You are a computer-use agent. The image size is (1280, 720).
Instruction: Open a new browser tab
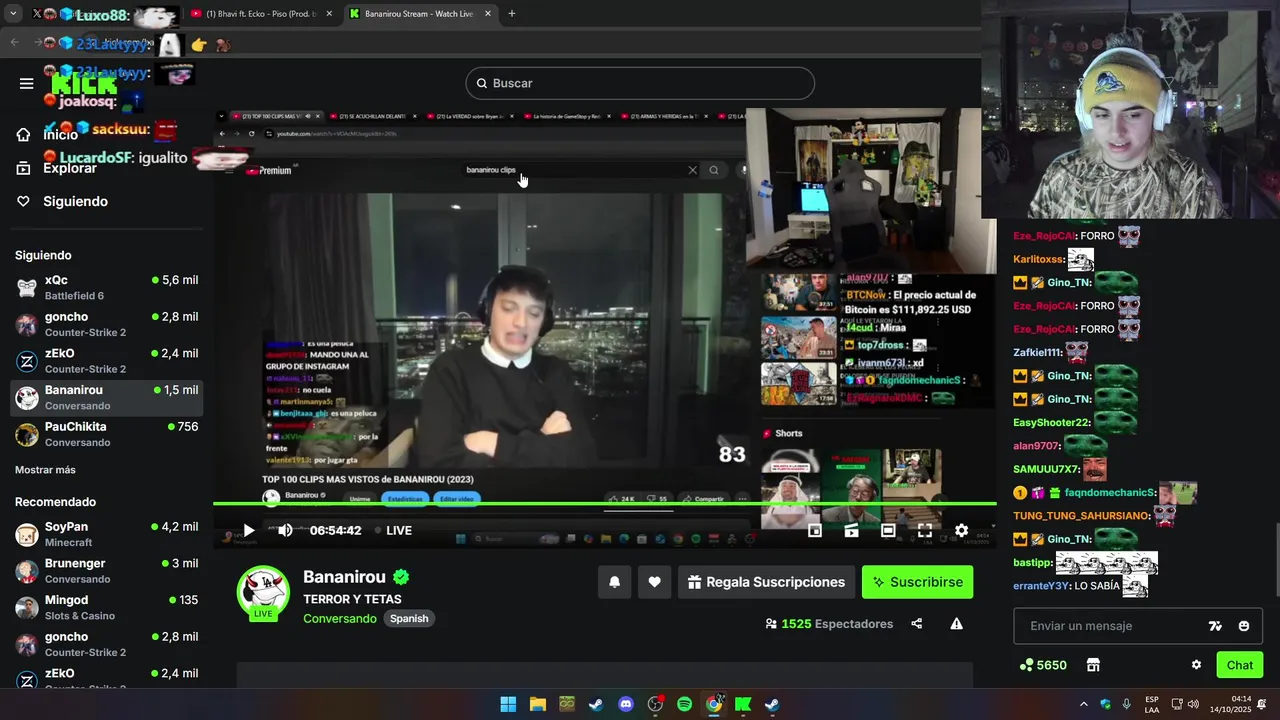click(x=512, y=14)
